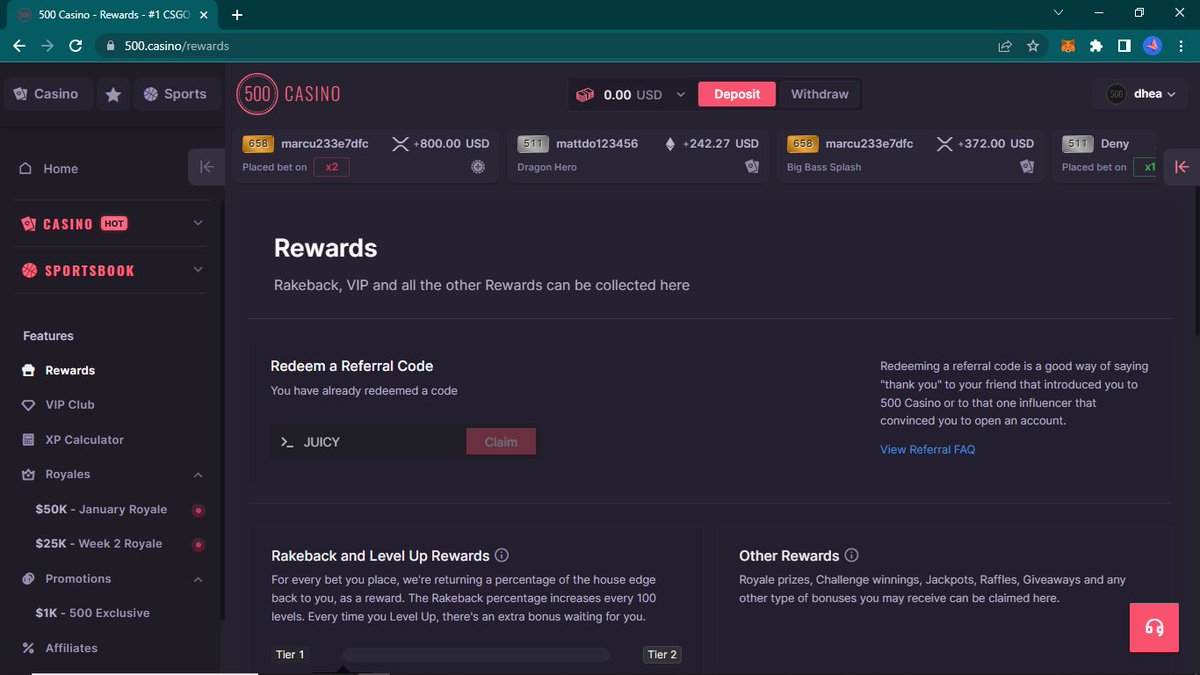This screenshot has width=1200, height=675.
Task: Open the Extensions puzzle menu
Action: 1096,46
